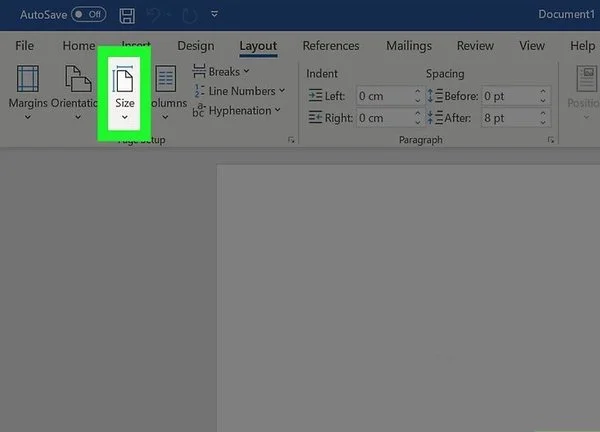600x432 pixels.
Task: Increase Indent Right value
Action: (417, 114)
